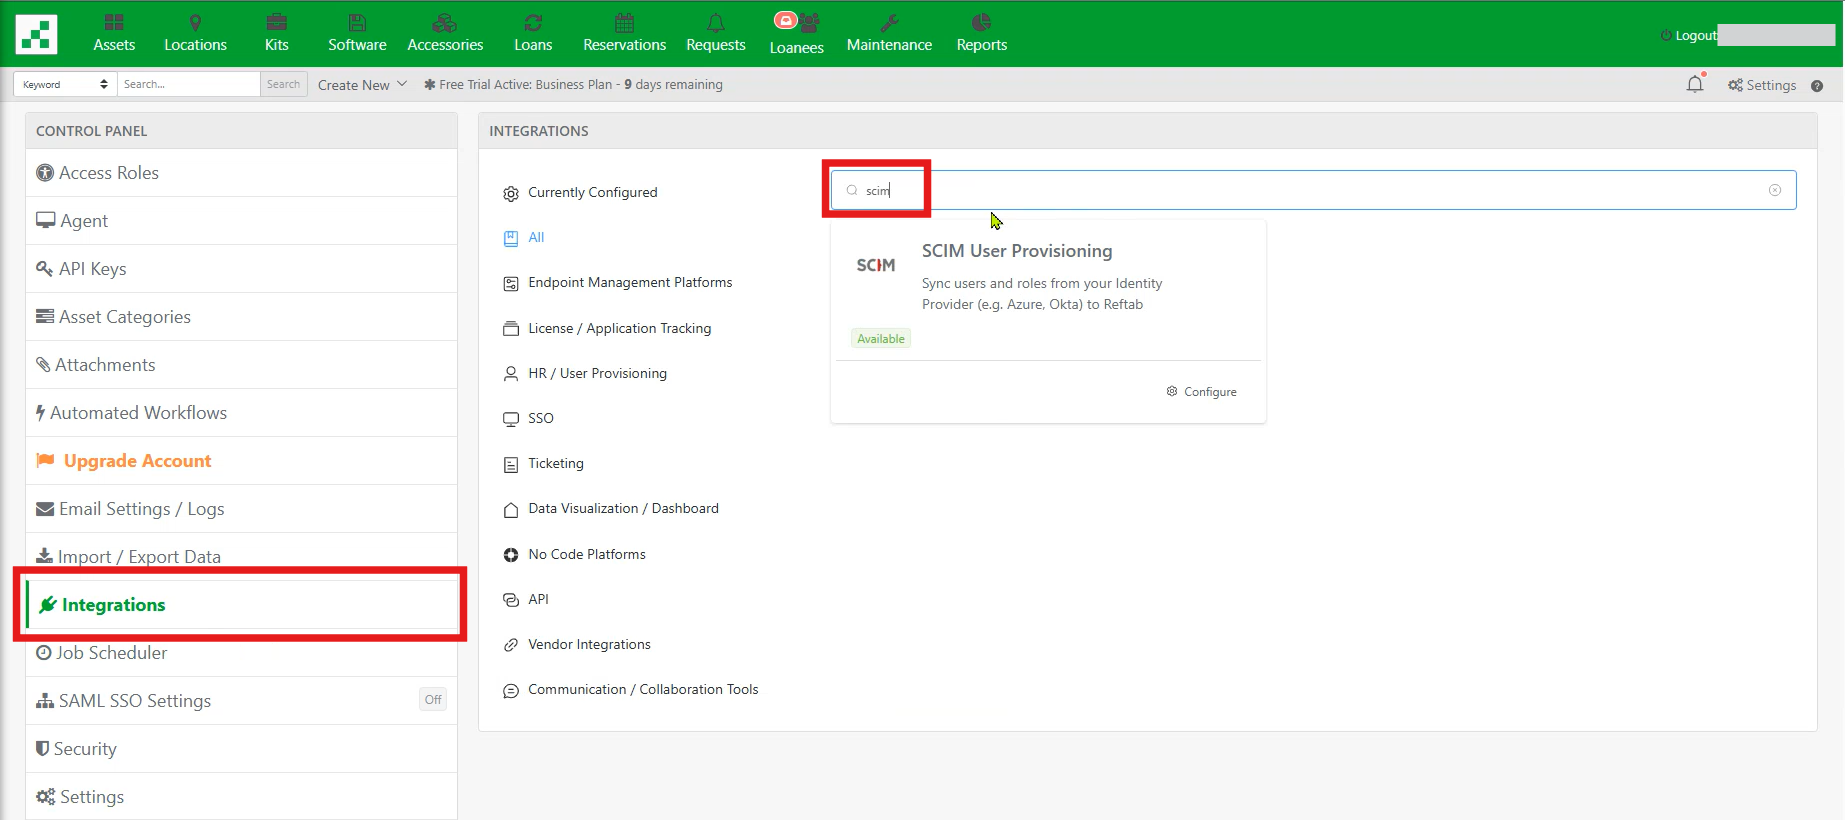Go to Locations
The width and height of the screenshot is (1845, 820).
(195, 34)
